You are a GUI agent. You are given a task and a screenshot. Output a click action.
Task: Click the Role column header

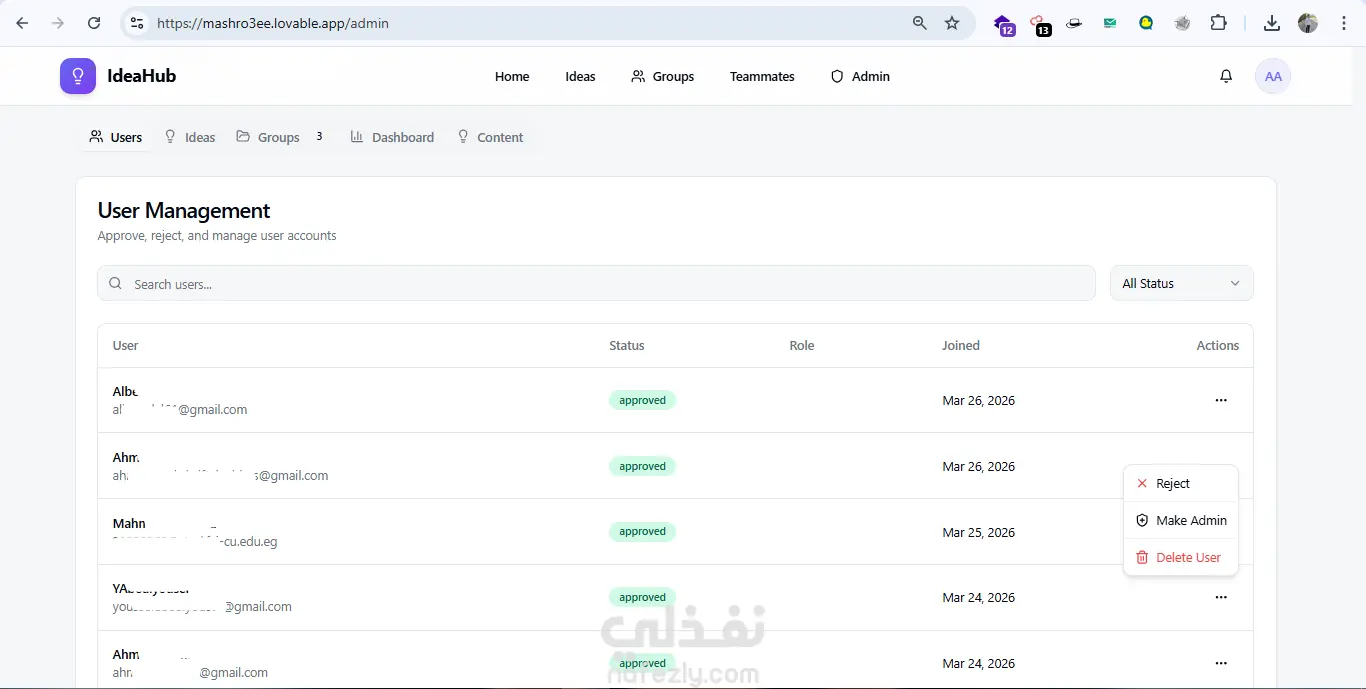802,345
